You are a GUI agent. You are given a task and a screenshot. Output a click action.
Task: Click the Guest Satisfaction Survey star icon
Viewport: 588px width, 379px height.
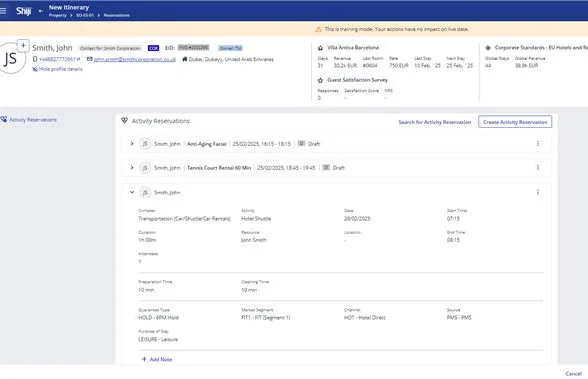tap(320, 80)
